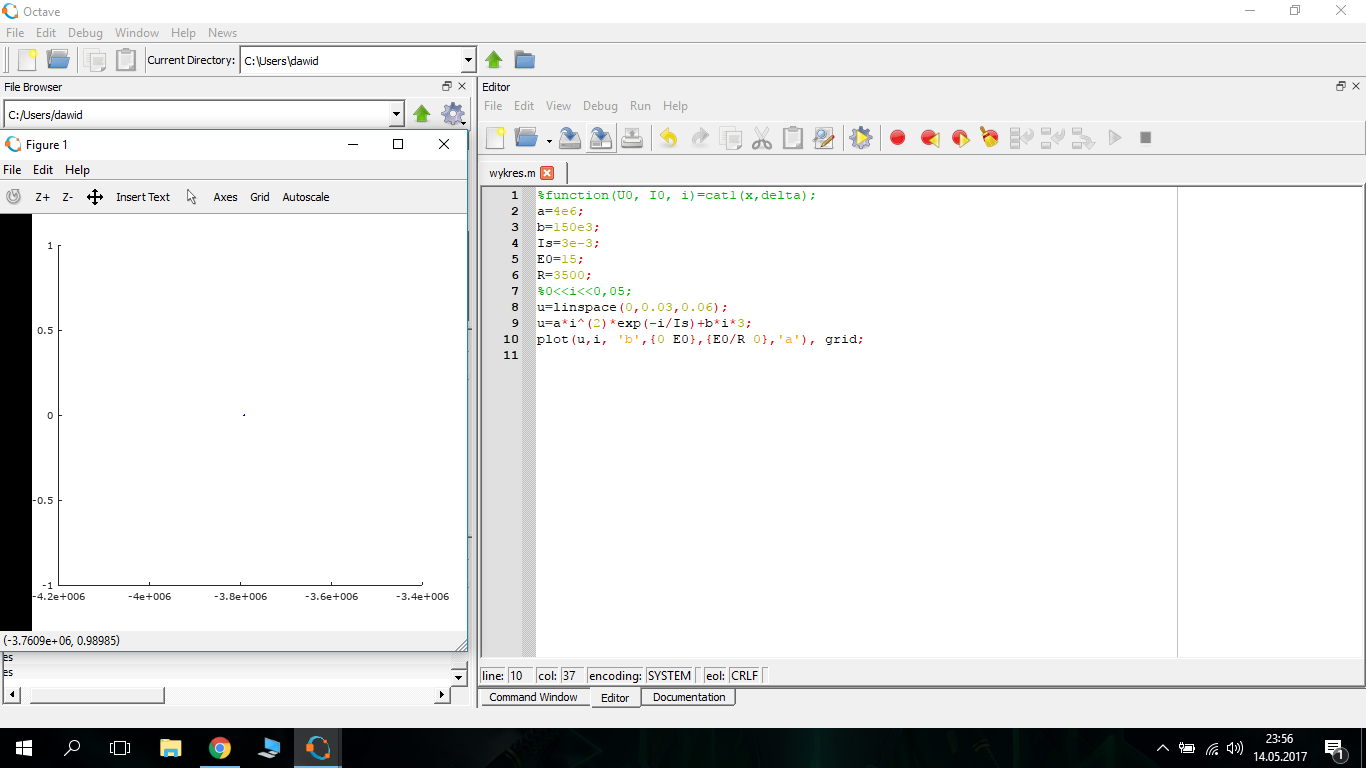Image resolution: width=1366 pixels, height=768 pixels.
Task: Open the Editor's View menu
Action: [558, 106]
